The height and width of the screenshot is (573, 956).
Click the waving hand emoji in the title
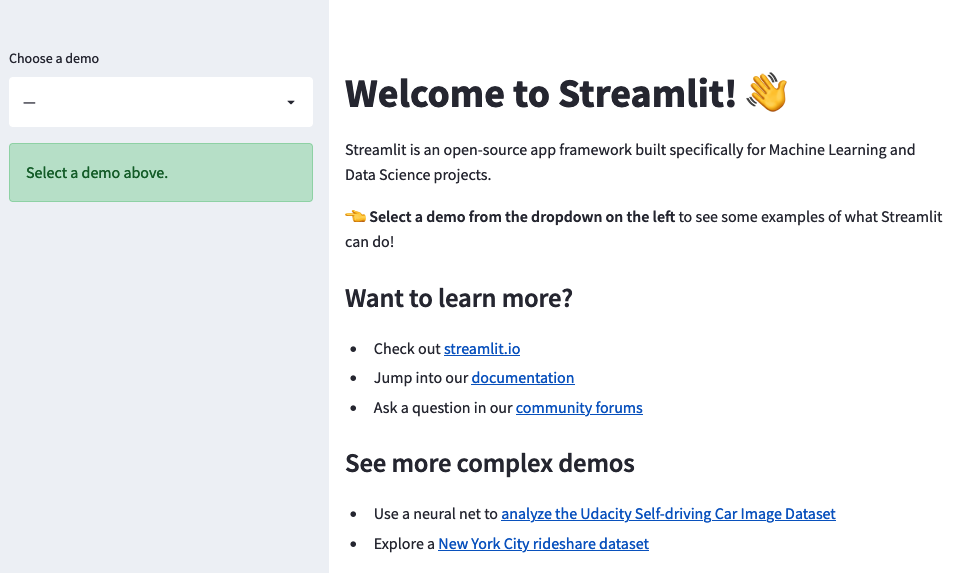pos(768,93)
